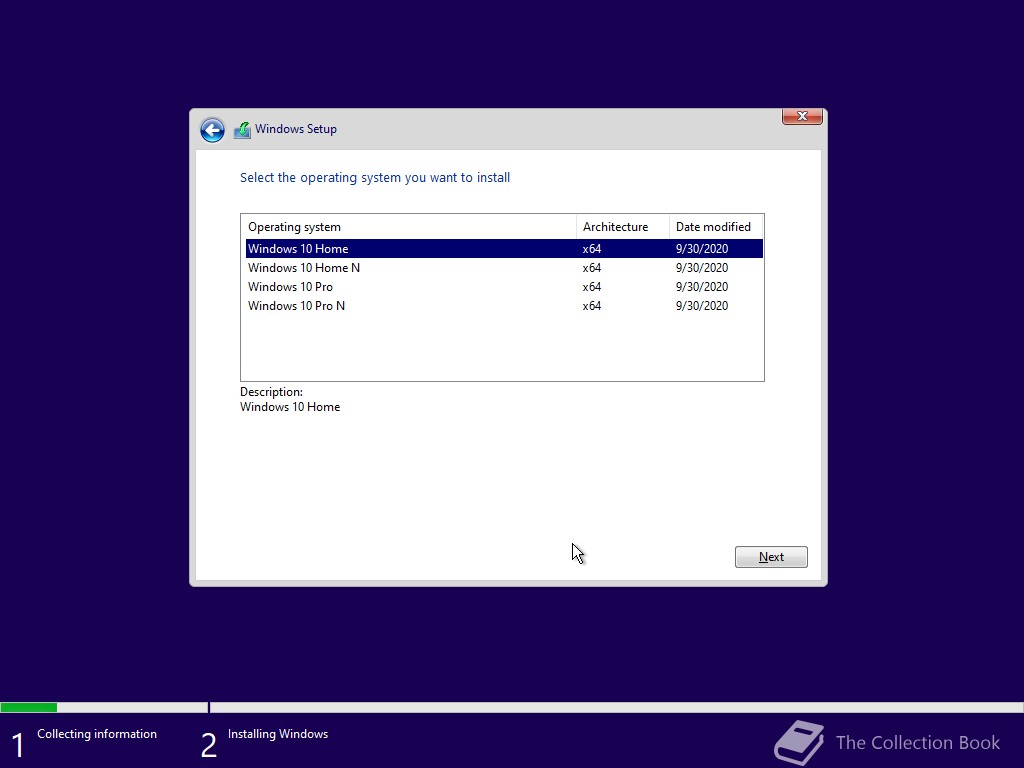Click the blue back arrow icon

[x=212, y=130]
